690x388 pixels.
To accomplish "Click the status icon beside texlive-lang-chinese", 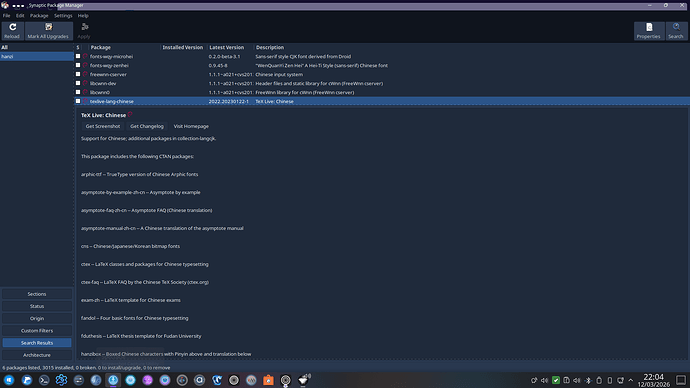I will 85,101.
